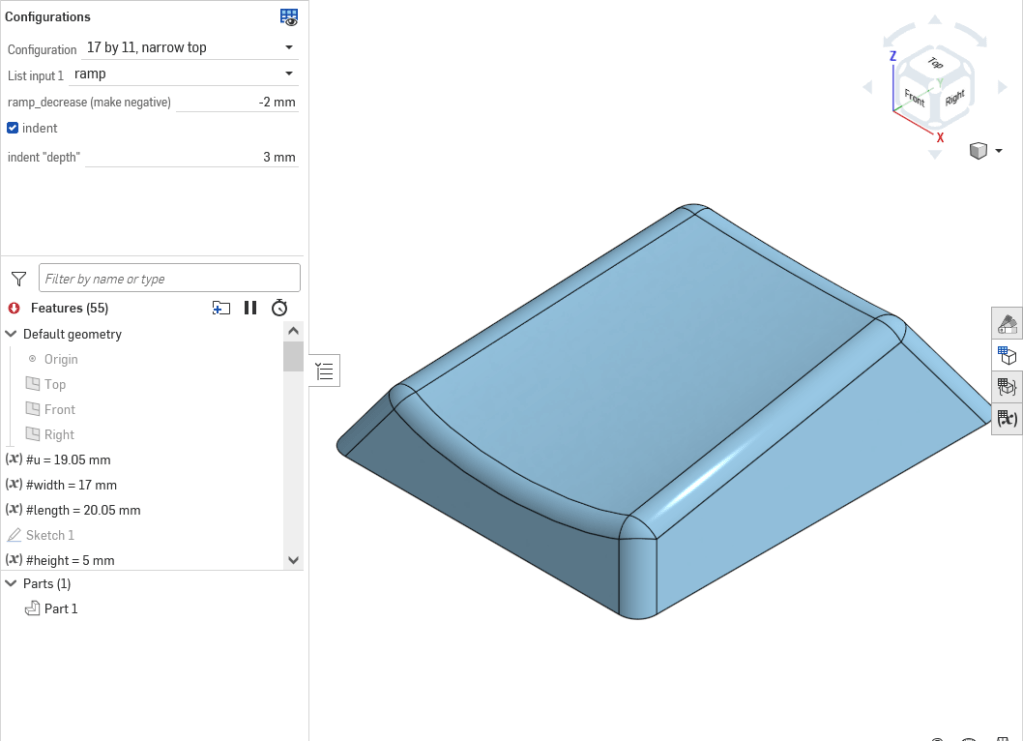1023x741 pixels.
Task: Collapse the Default geometry group
Action: pyautogui.click(x=11, y=334)
